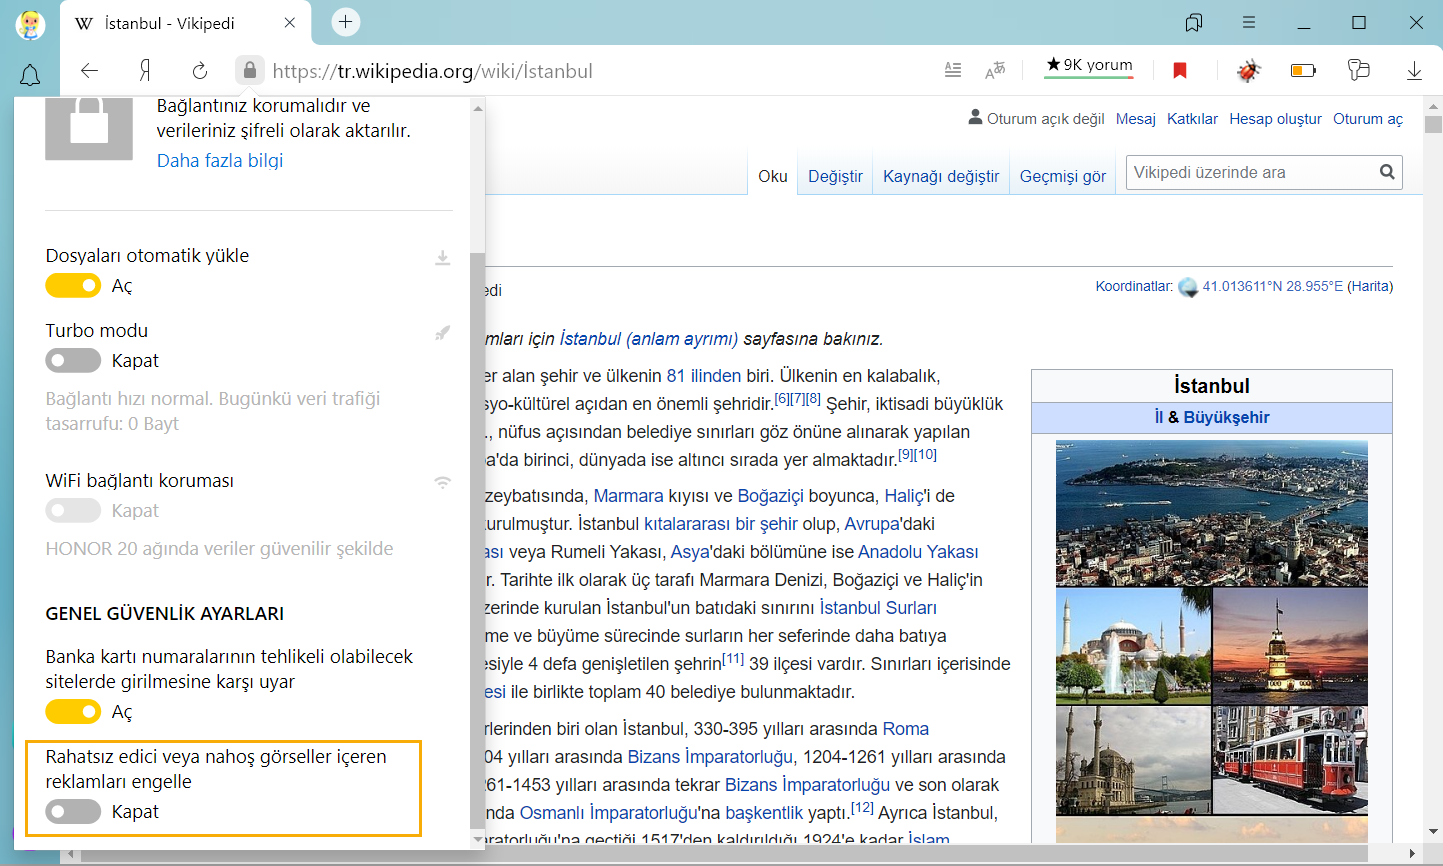Open the Büyükşehir infobox link
This screenshot has height=866, width=1443.
1226,417
